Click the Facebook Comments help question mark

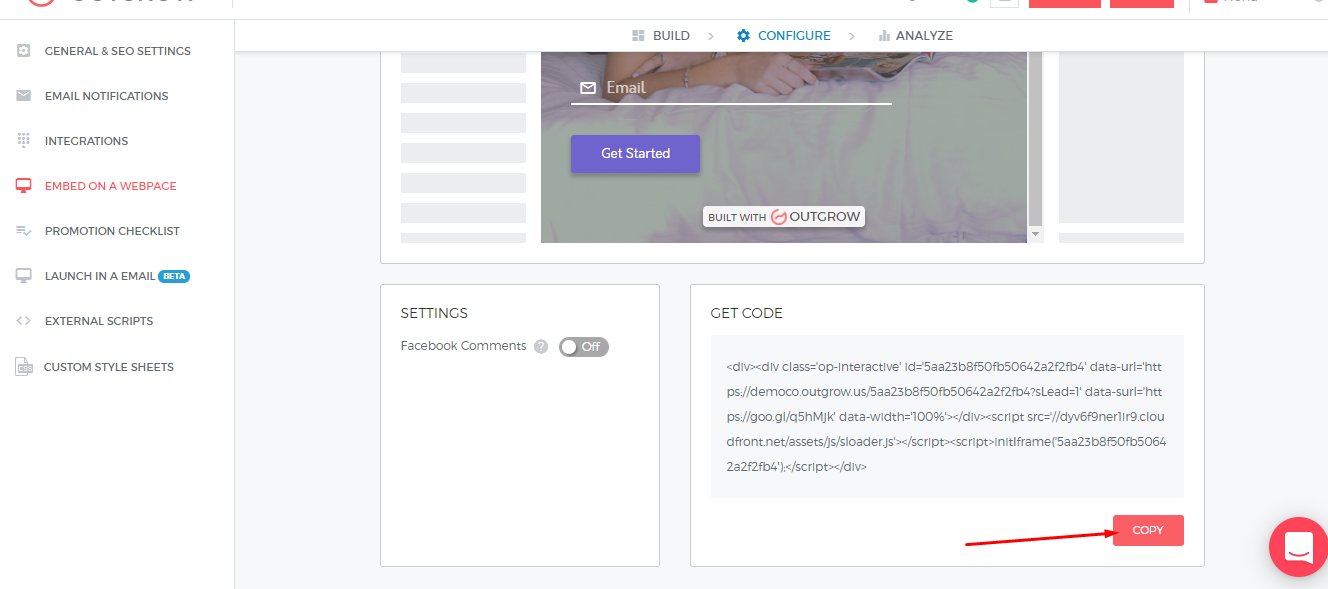(x=541, y=346)
